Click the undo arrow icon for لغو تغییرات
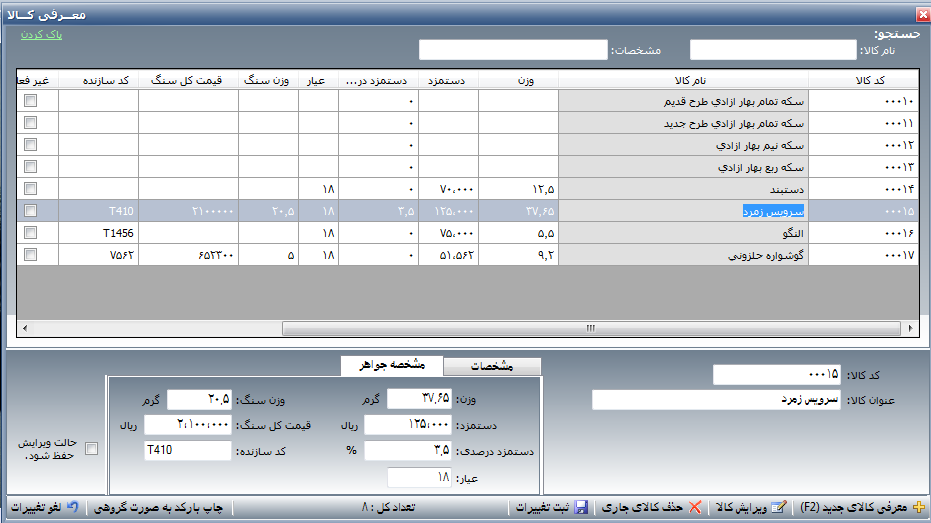 click(x=73, y=508)
